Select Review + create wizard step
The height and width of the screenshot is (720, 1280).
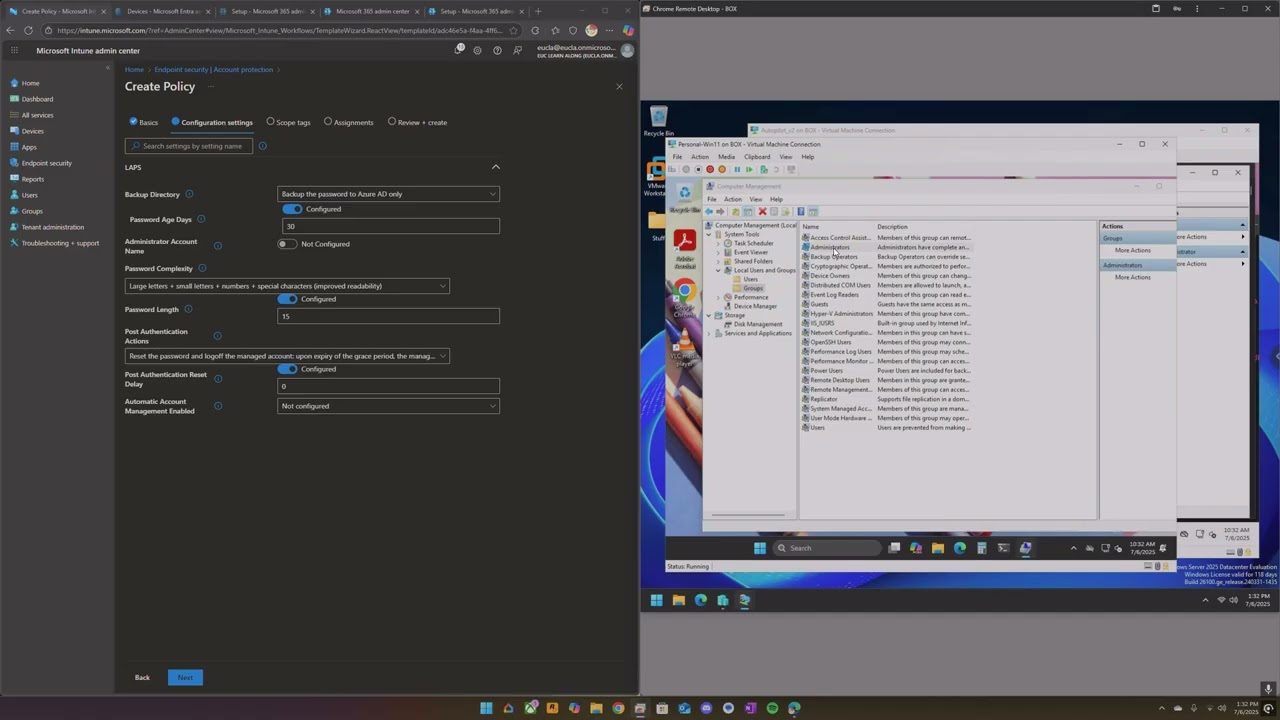tap(417, 122)
